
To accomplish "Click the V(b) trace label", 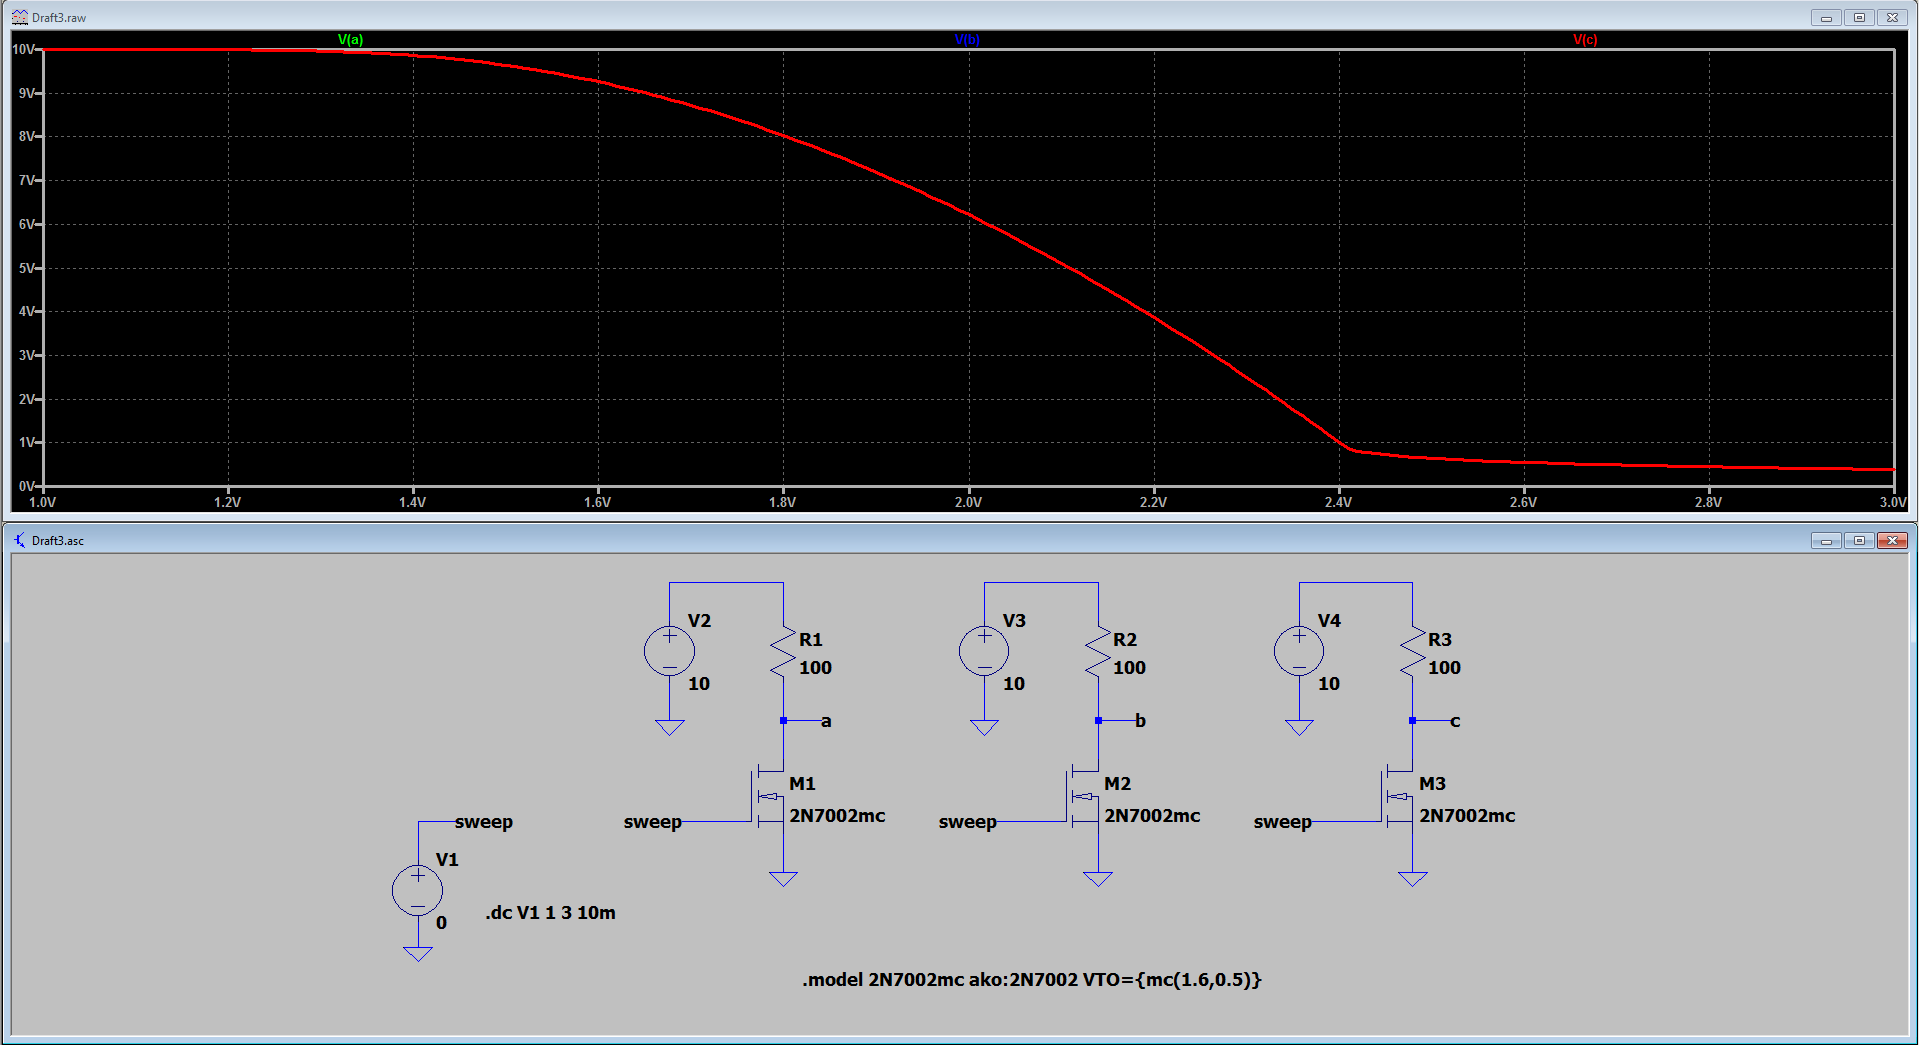I will [x=967, y=40].
